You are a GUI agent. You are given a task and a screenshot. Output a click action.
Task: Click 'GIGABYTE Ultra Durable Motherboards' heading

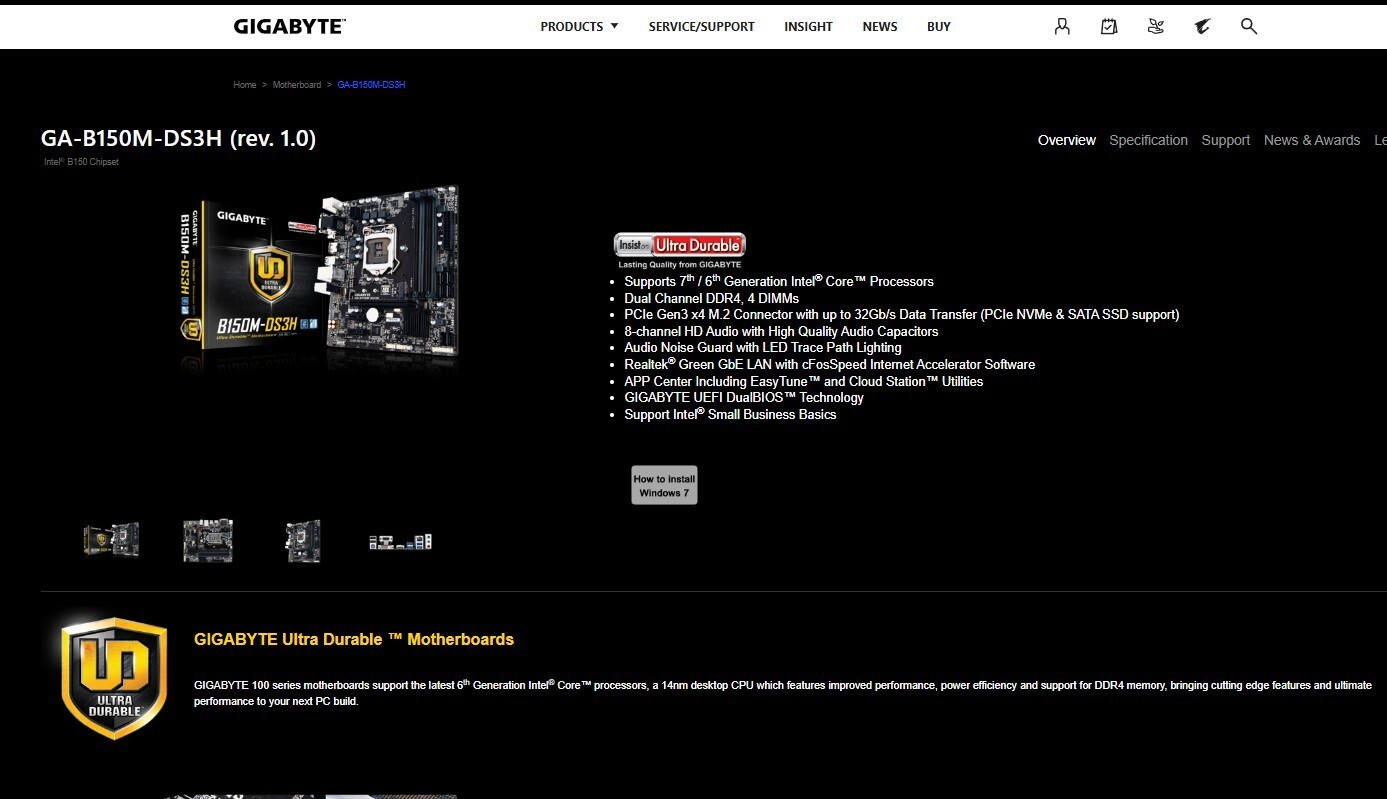coord(353,639)
